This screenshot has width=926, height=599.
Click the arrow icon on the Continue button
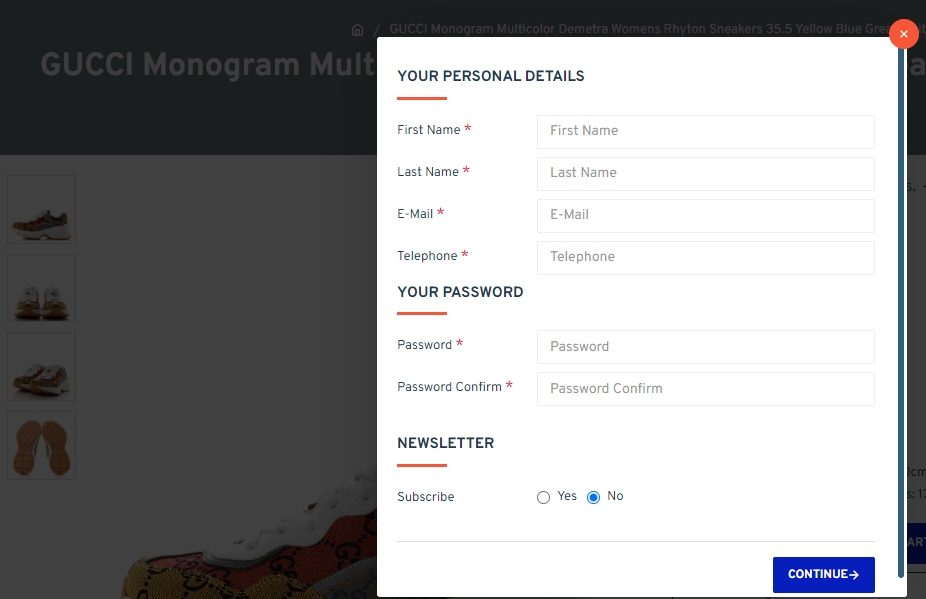(x=854, y=575)
